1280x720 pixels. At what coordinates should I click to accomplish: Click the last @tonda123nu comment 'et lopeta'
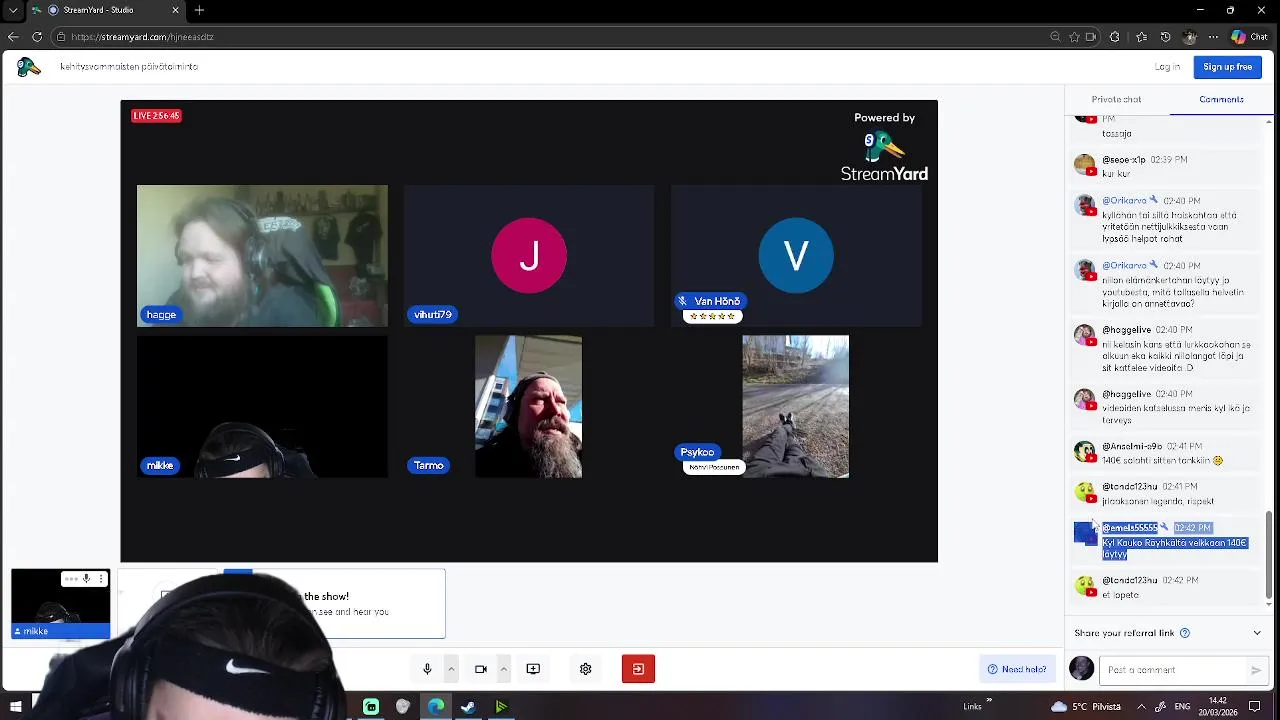coord(1120,595)
